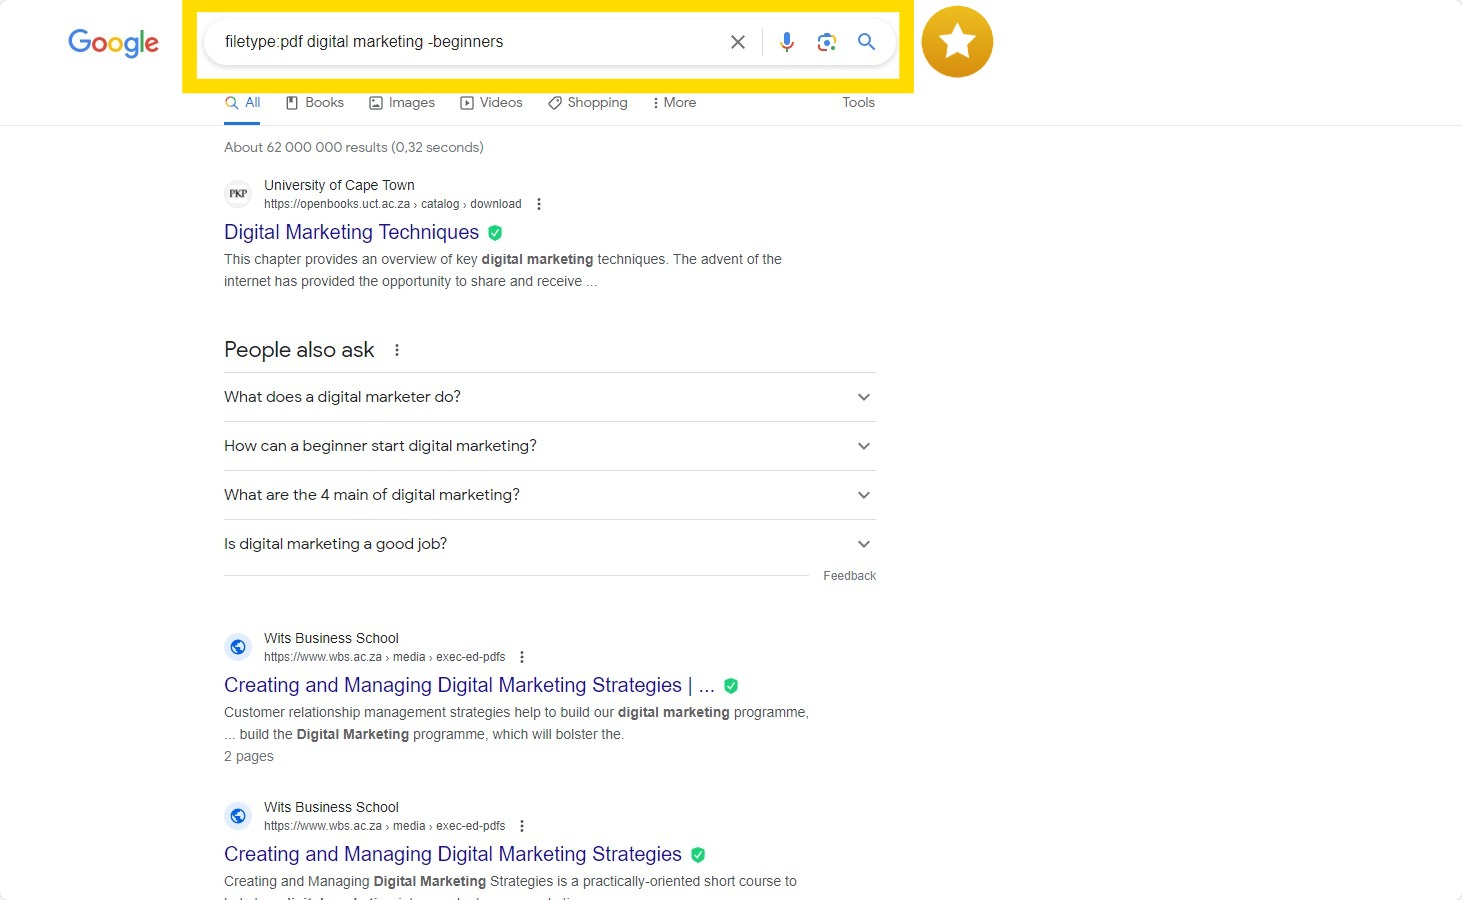Expand "What does a digital marketer do?"
This screenshot has width=1462, height=900.
point(550,397)
